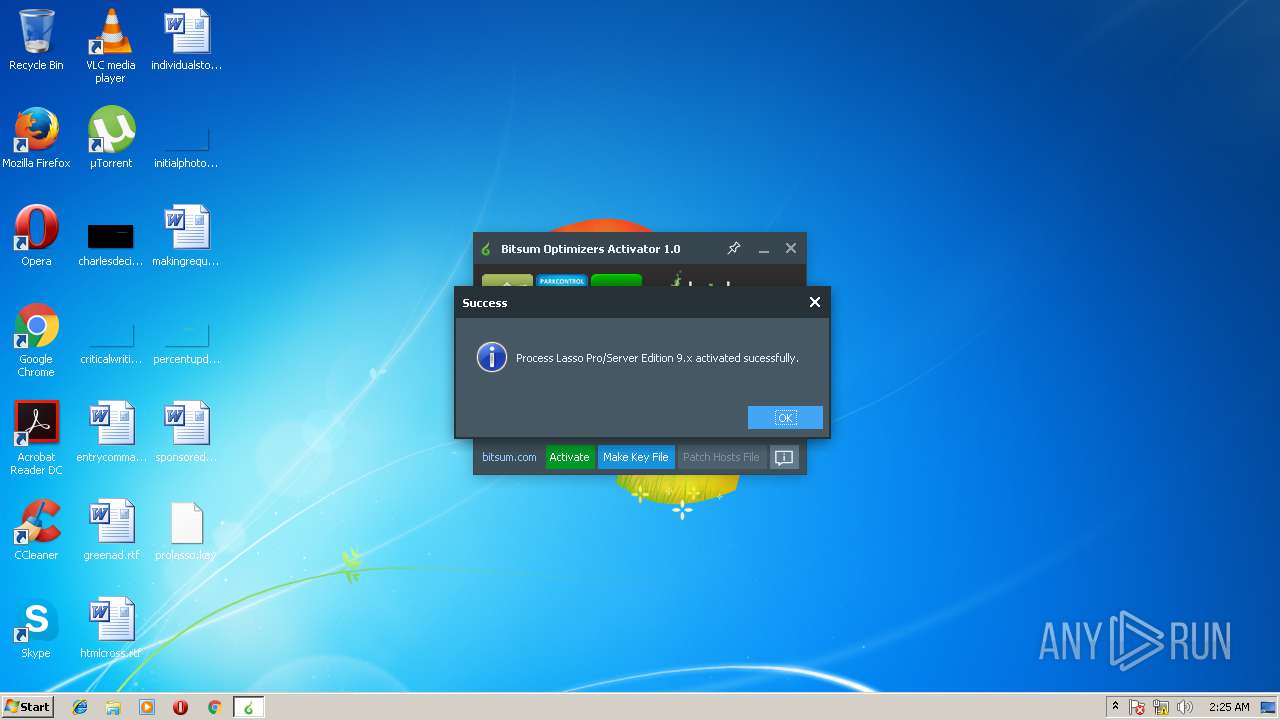Open Opera from the taskbar
The width and height of the screenshot is (1280, 720).
point(181,707)
